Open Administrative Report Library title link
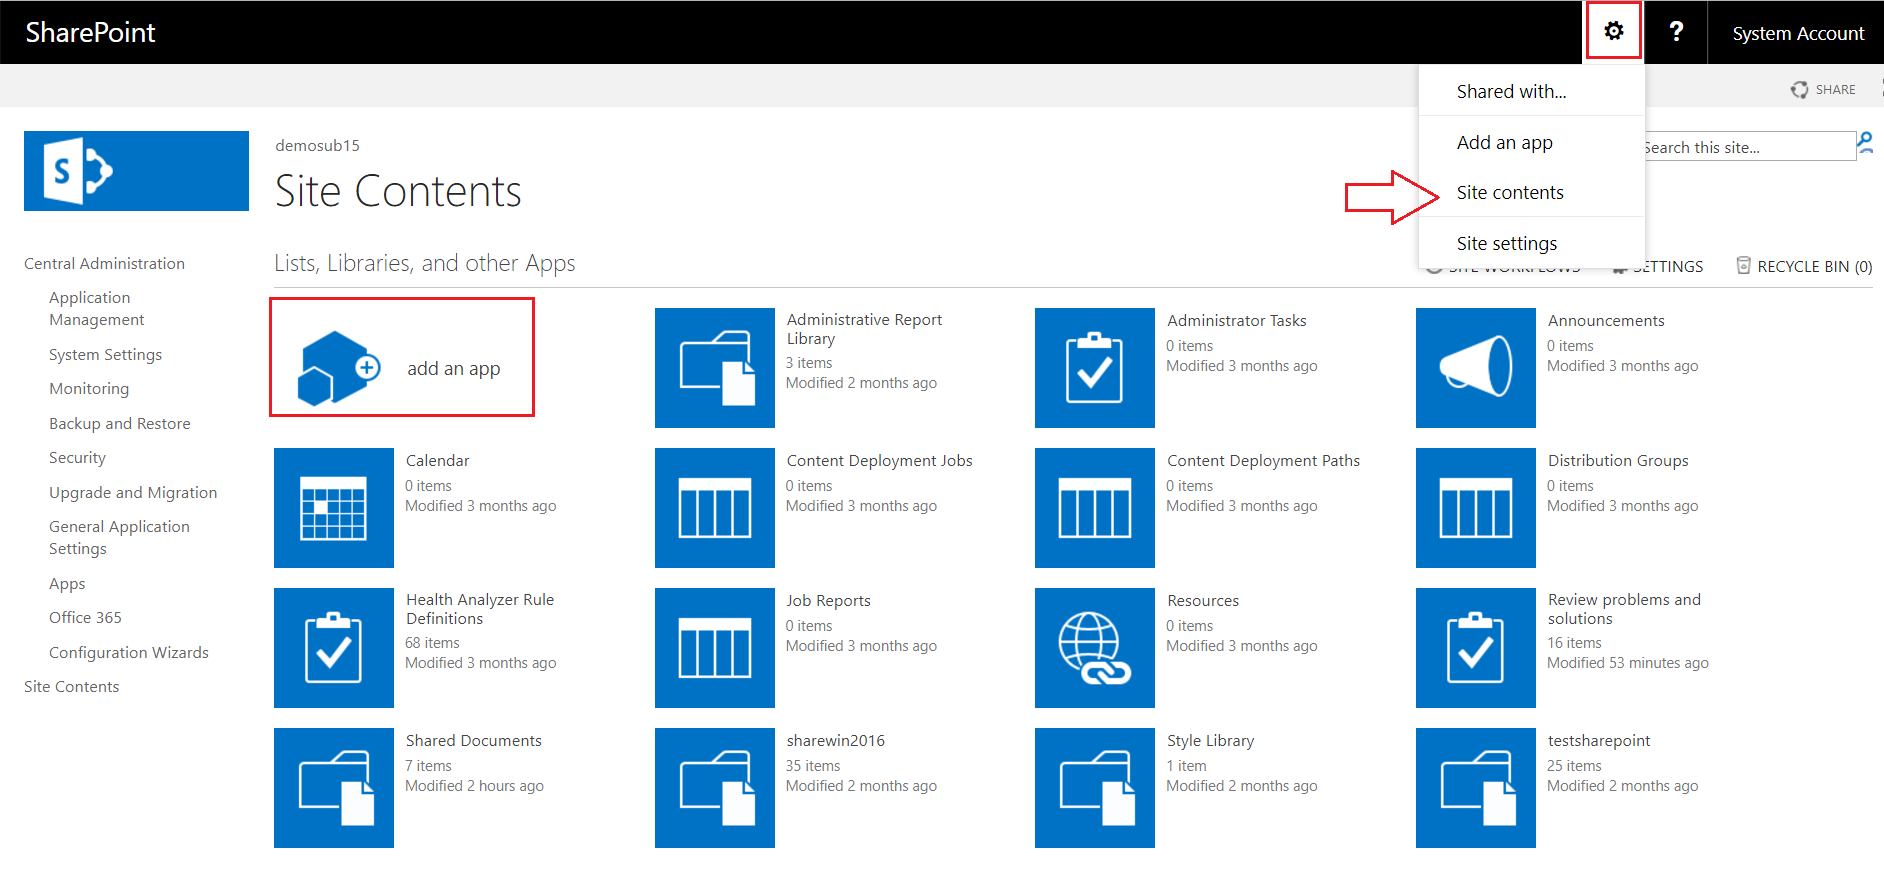Viewport: 1884px width, 876px height. click(x=864, y=329)
